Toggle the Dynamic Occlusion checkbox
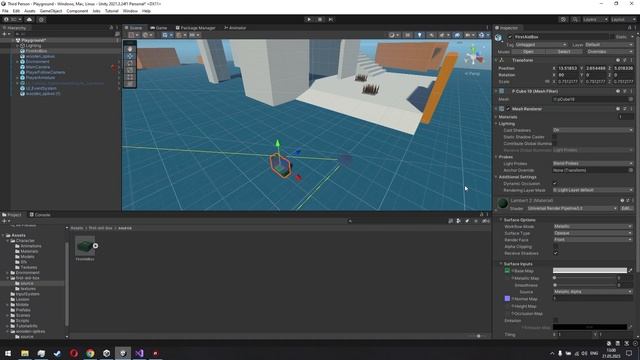The width and height of the screenshot is (640, 360). (555, 183)
